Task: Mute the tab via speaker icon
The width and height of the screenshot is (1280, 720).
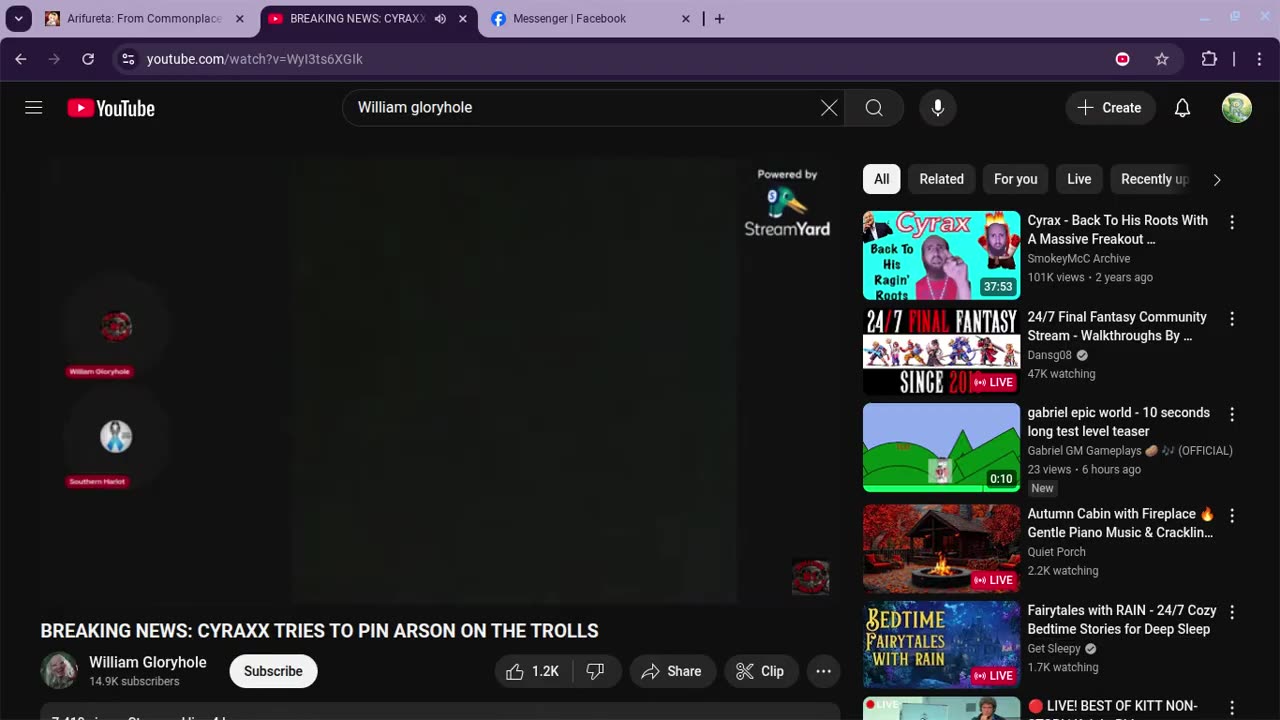Action: pos(440,19)
